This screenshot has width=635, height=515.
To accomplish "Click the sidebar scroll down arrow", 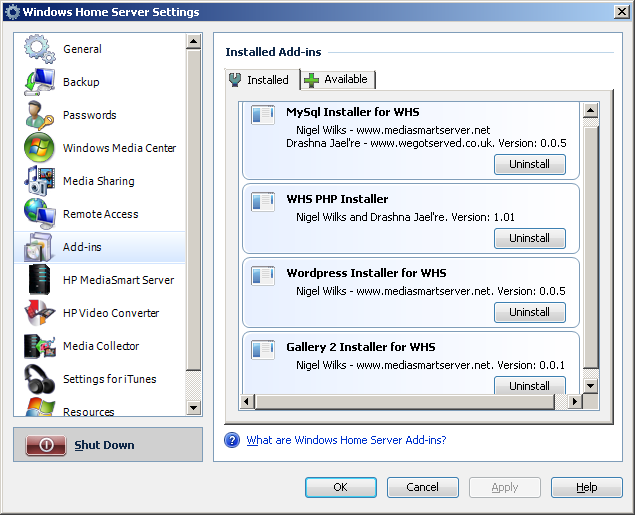I will tap(194, 407).
